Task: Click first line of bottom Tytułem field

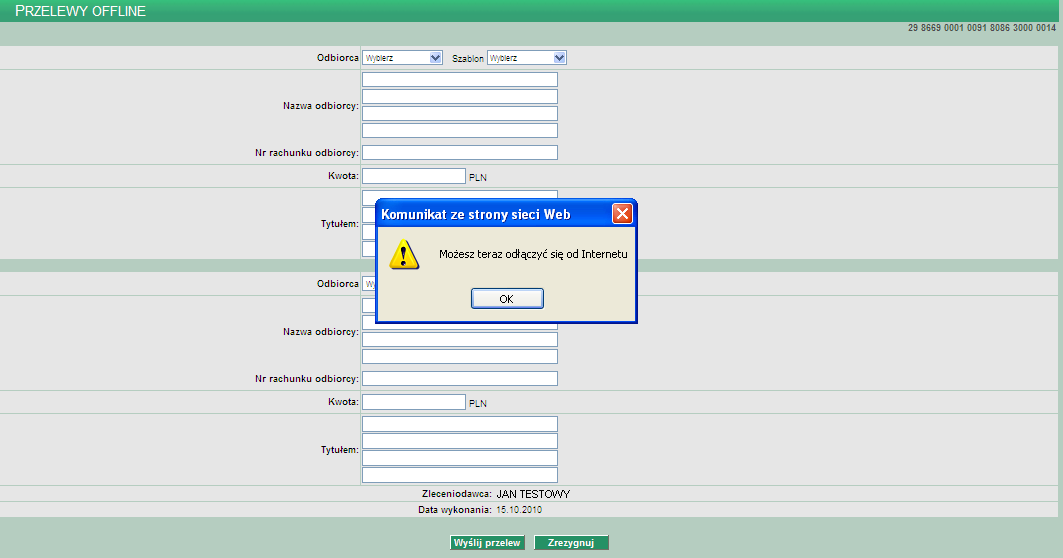Action: point(460,424)
